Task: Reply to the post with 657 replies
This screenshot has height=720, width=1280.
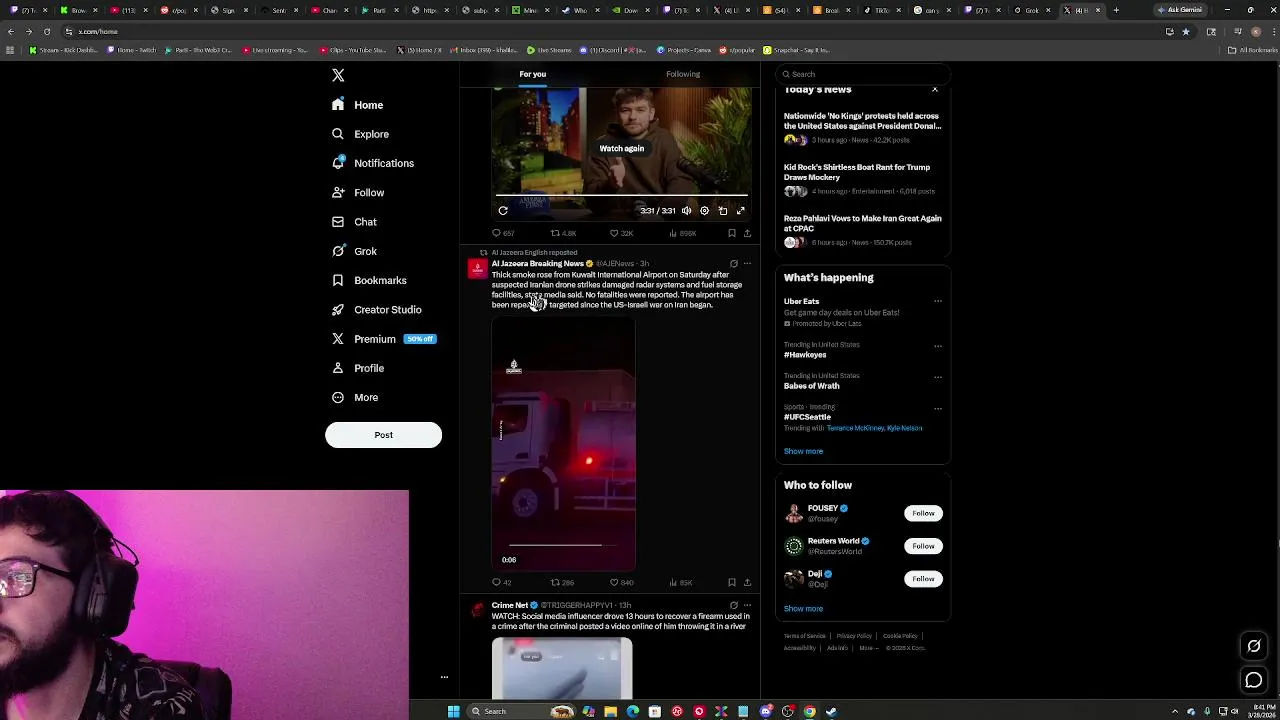Action: (503, 233)
